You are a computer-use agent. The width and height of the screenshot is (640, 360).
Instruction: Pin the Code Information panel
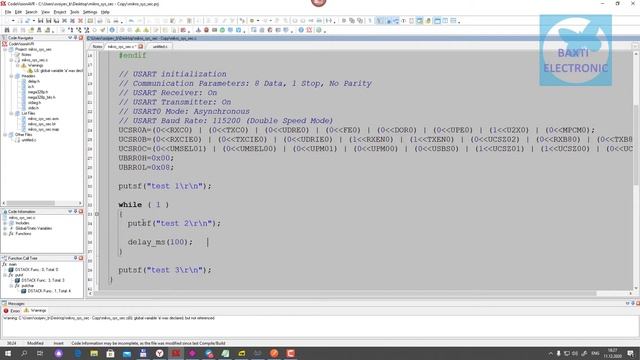pos(76,211)
